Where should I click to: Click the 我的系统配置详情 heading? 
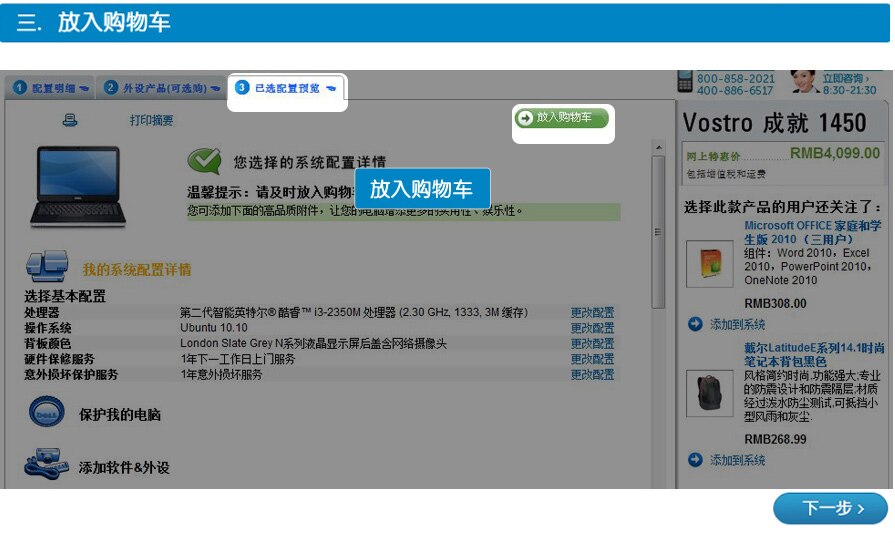tap(137, 270)
